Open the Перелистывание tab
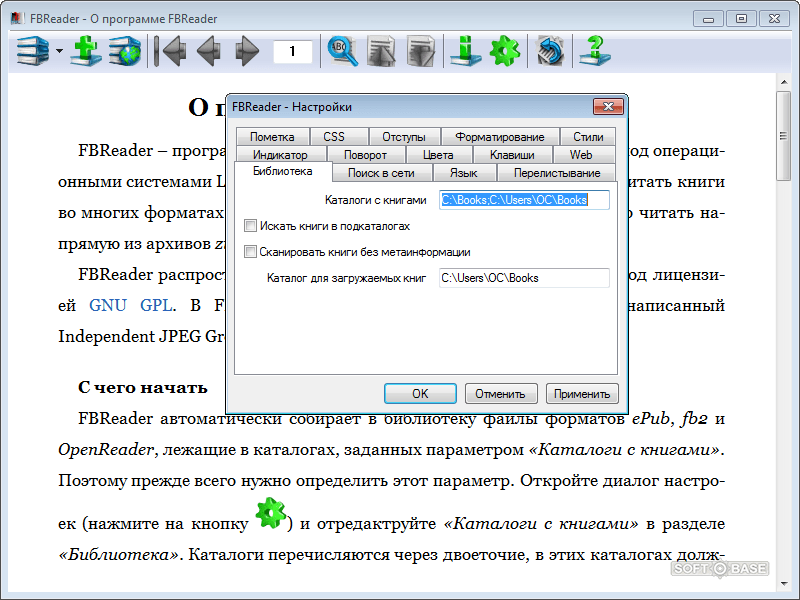This screenshot has width=800, height=600. pos(557,173)
